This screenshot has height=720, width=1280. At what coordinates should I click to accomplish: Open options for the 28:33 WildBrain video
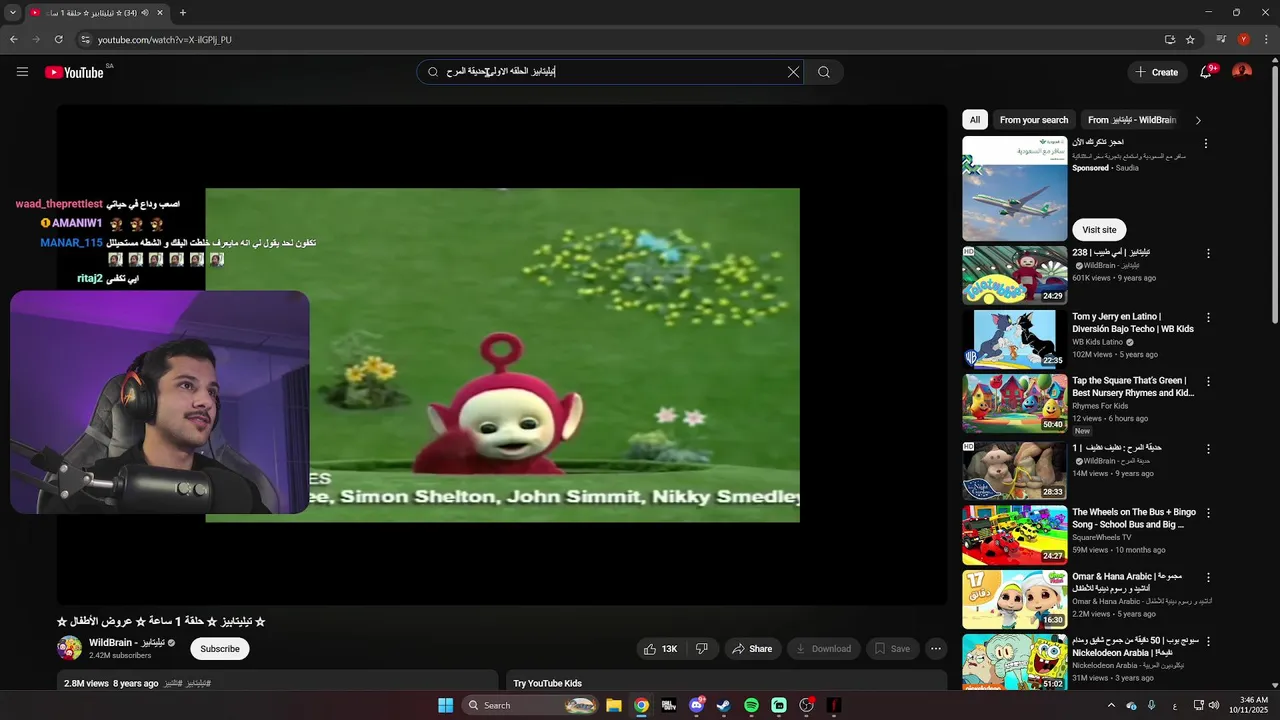(x=1208, y=449)
